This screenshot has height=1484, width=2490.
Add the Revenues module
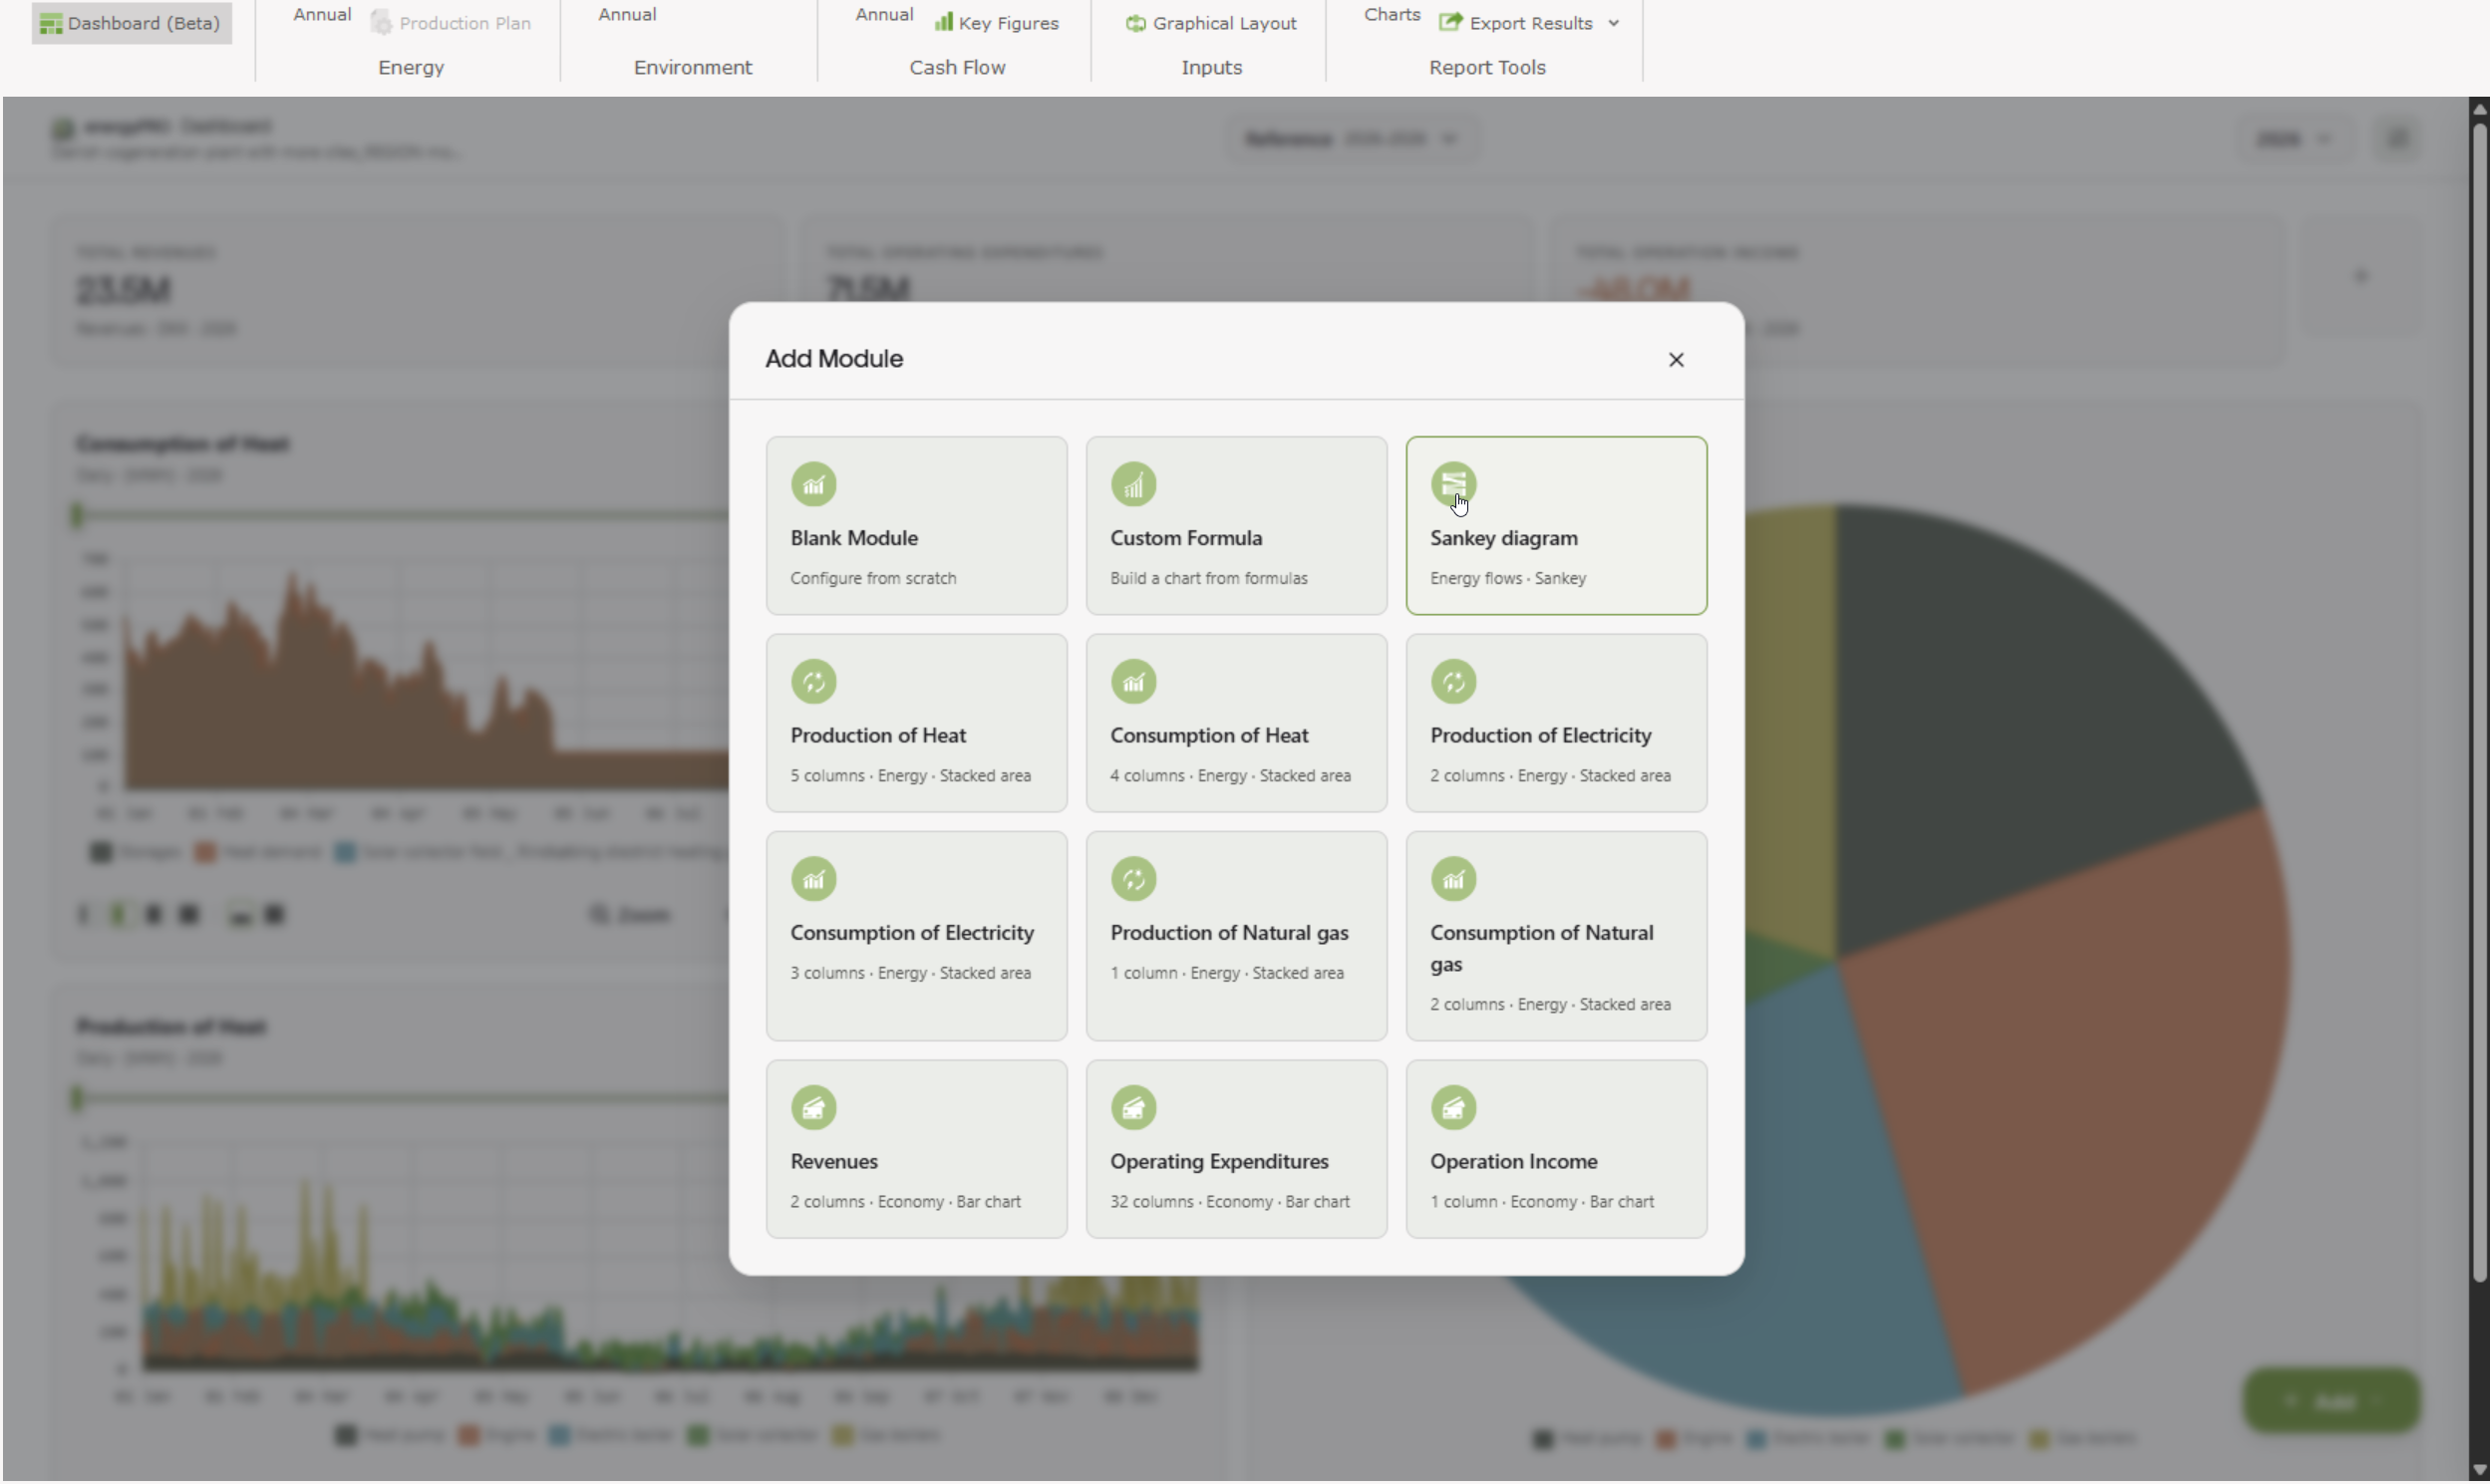(917, 1150)
